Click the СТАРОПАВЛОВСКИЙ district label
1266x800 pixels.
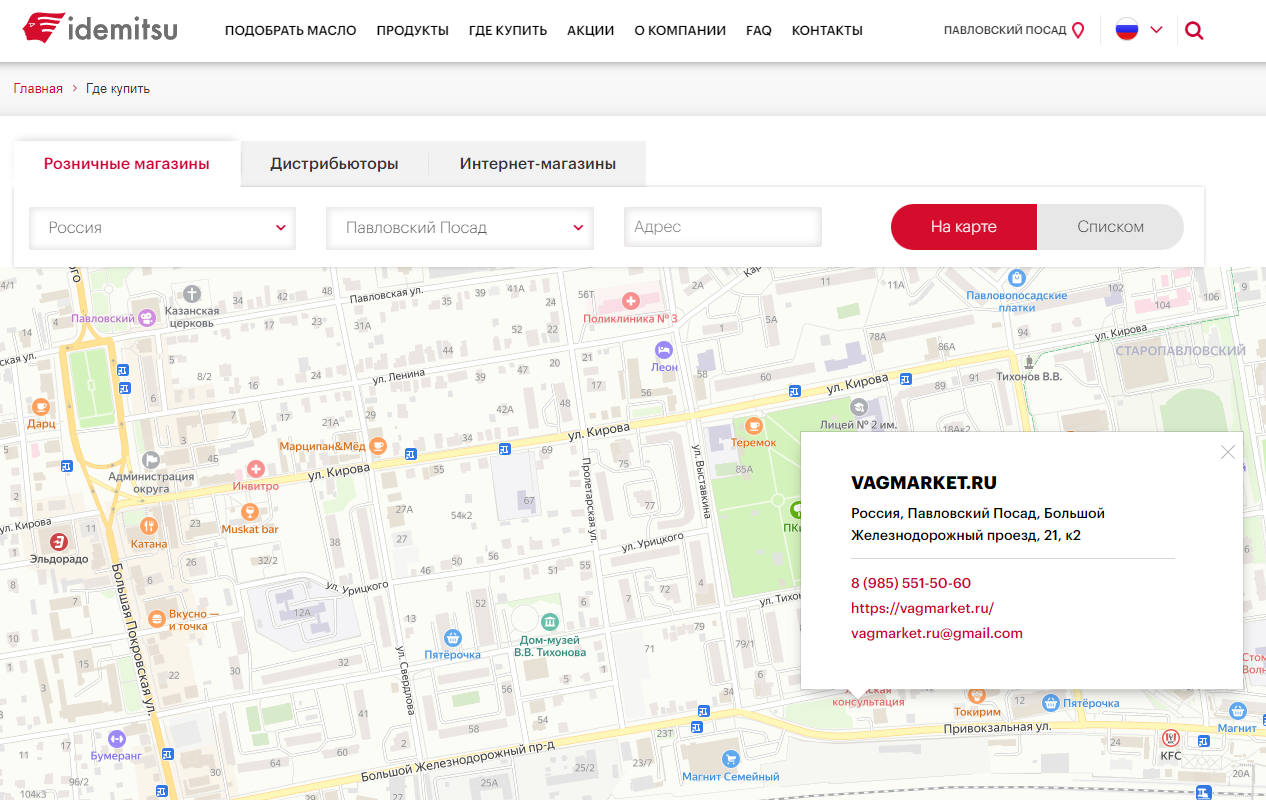[x=1181, y=351]
